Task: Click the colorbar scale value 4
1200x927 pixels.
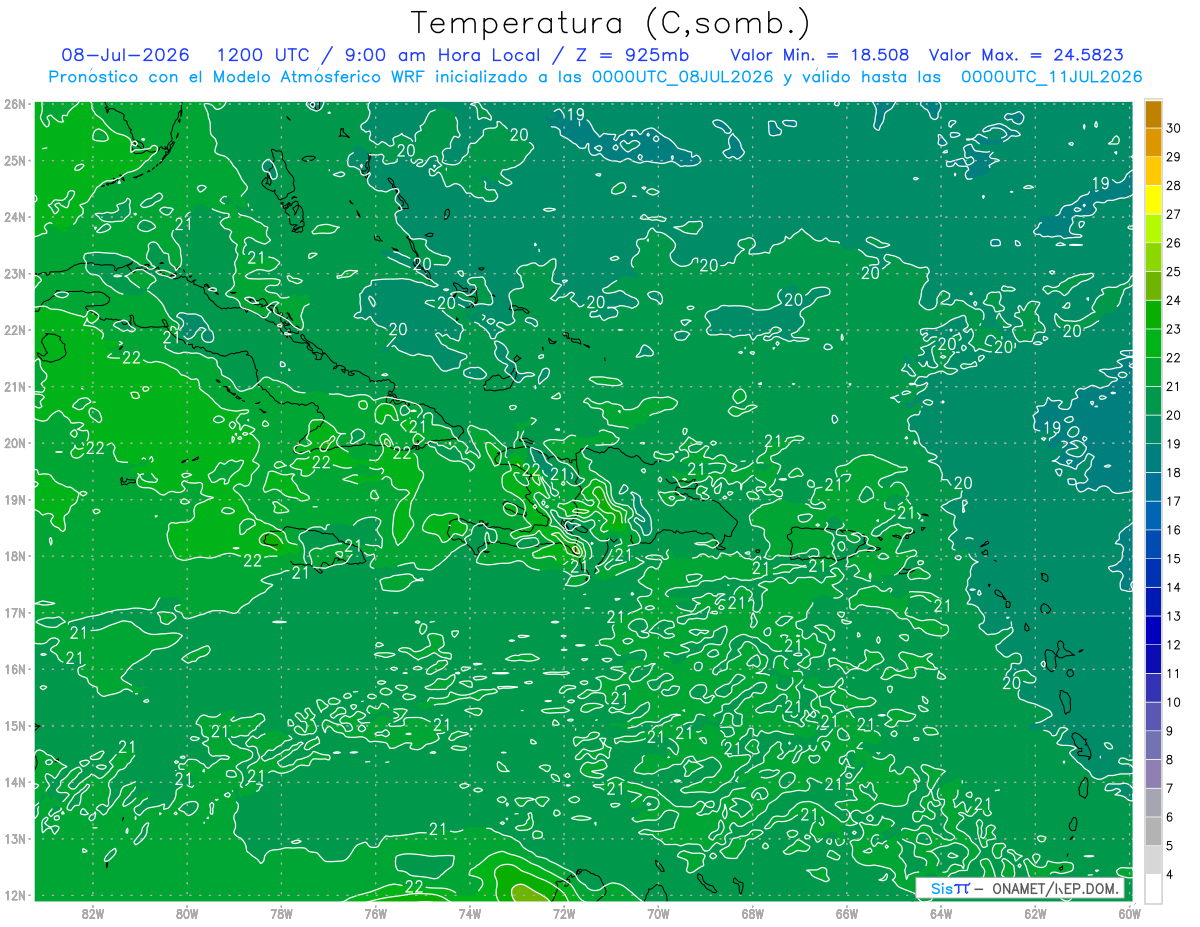Action: 1171,874
